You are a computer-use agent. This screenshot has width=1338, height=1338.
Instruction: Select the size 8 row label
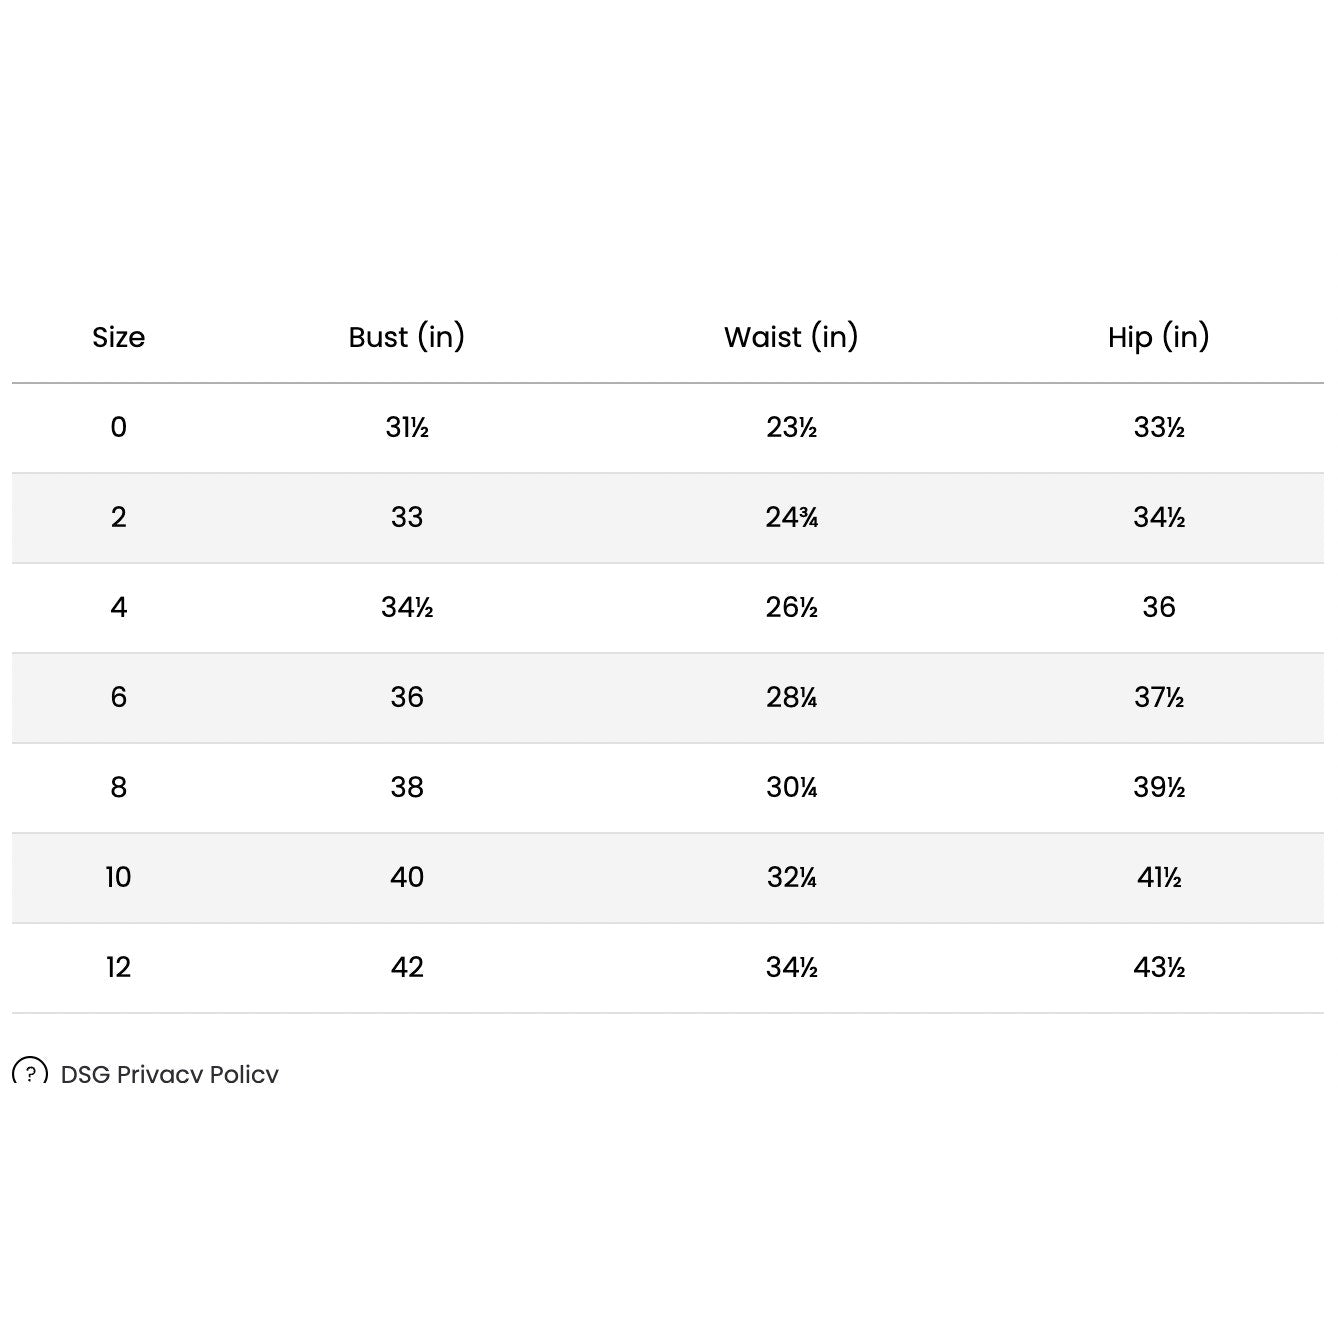[118, 787]
